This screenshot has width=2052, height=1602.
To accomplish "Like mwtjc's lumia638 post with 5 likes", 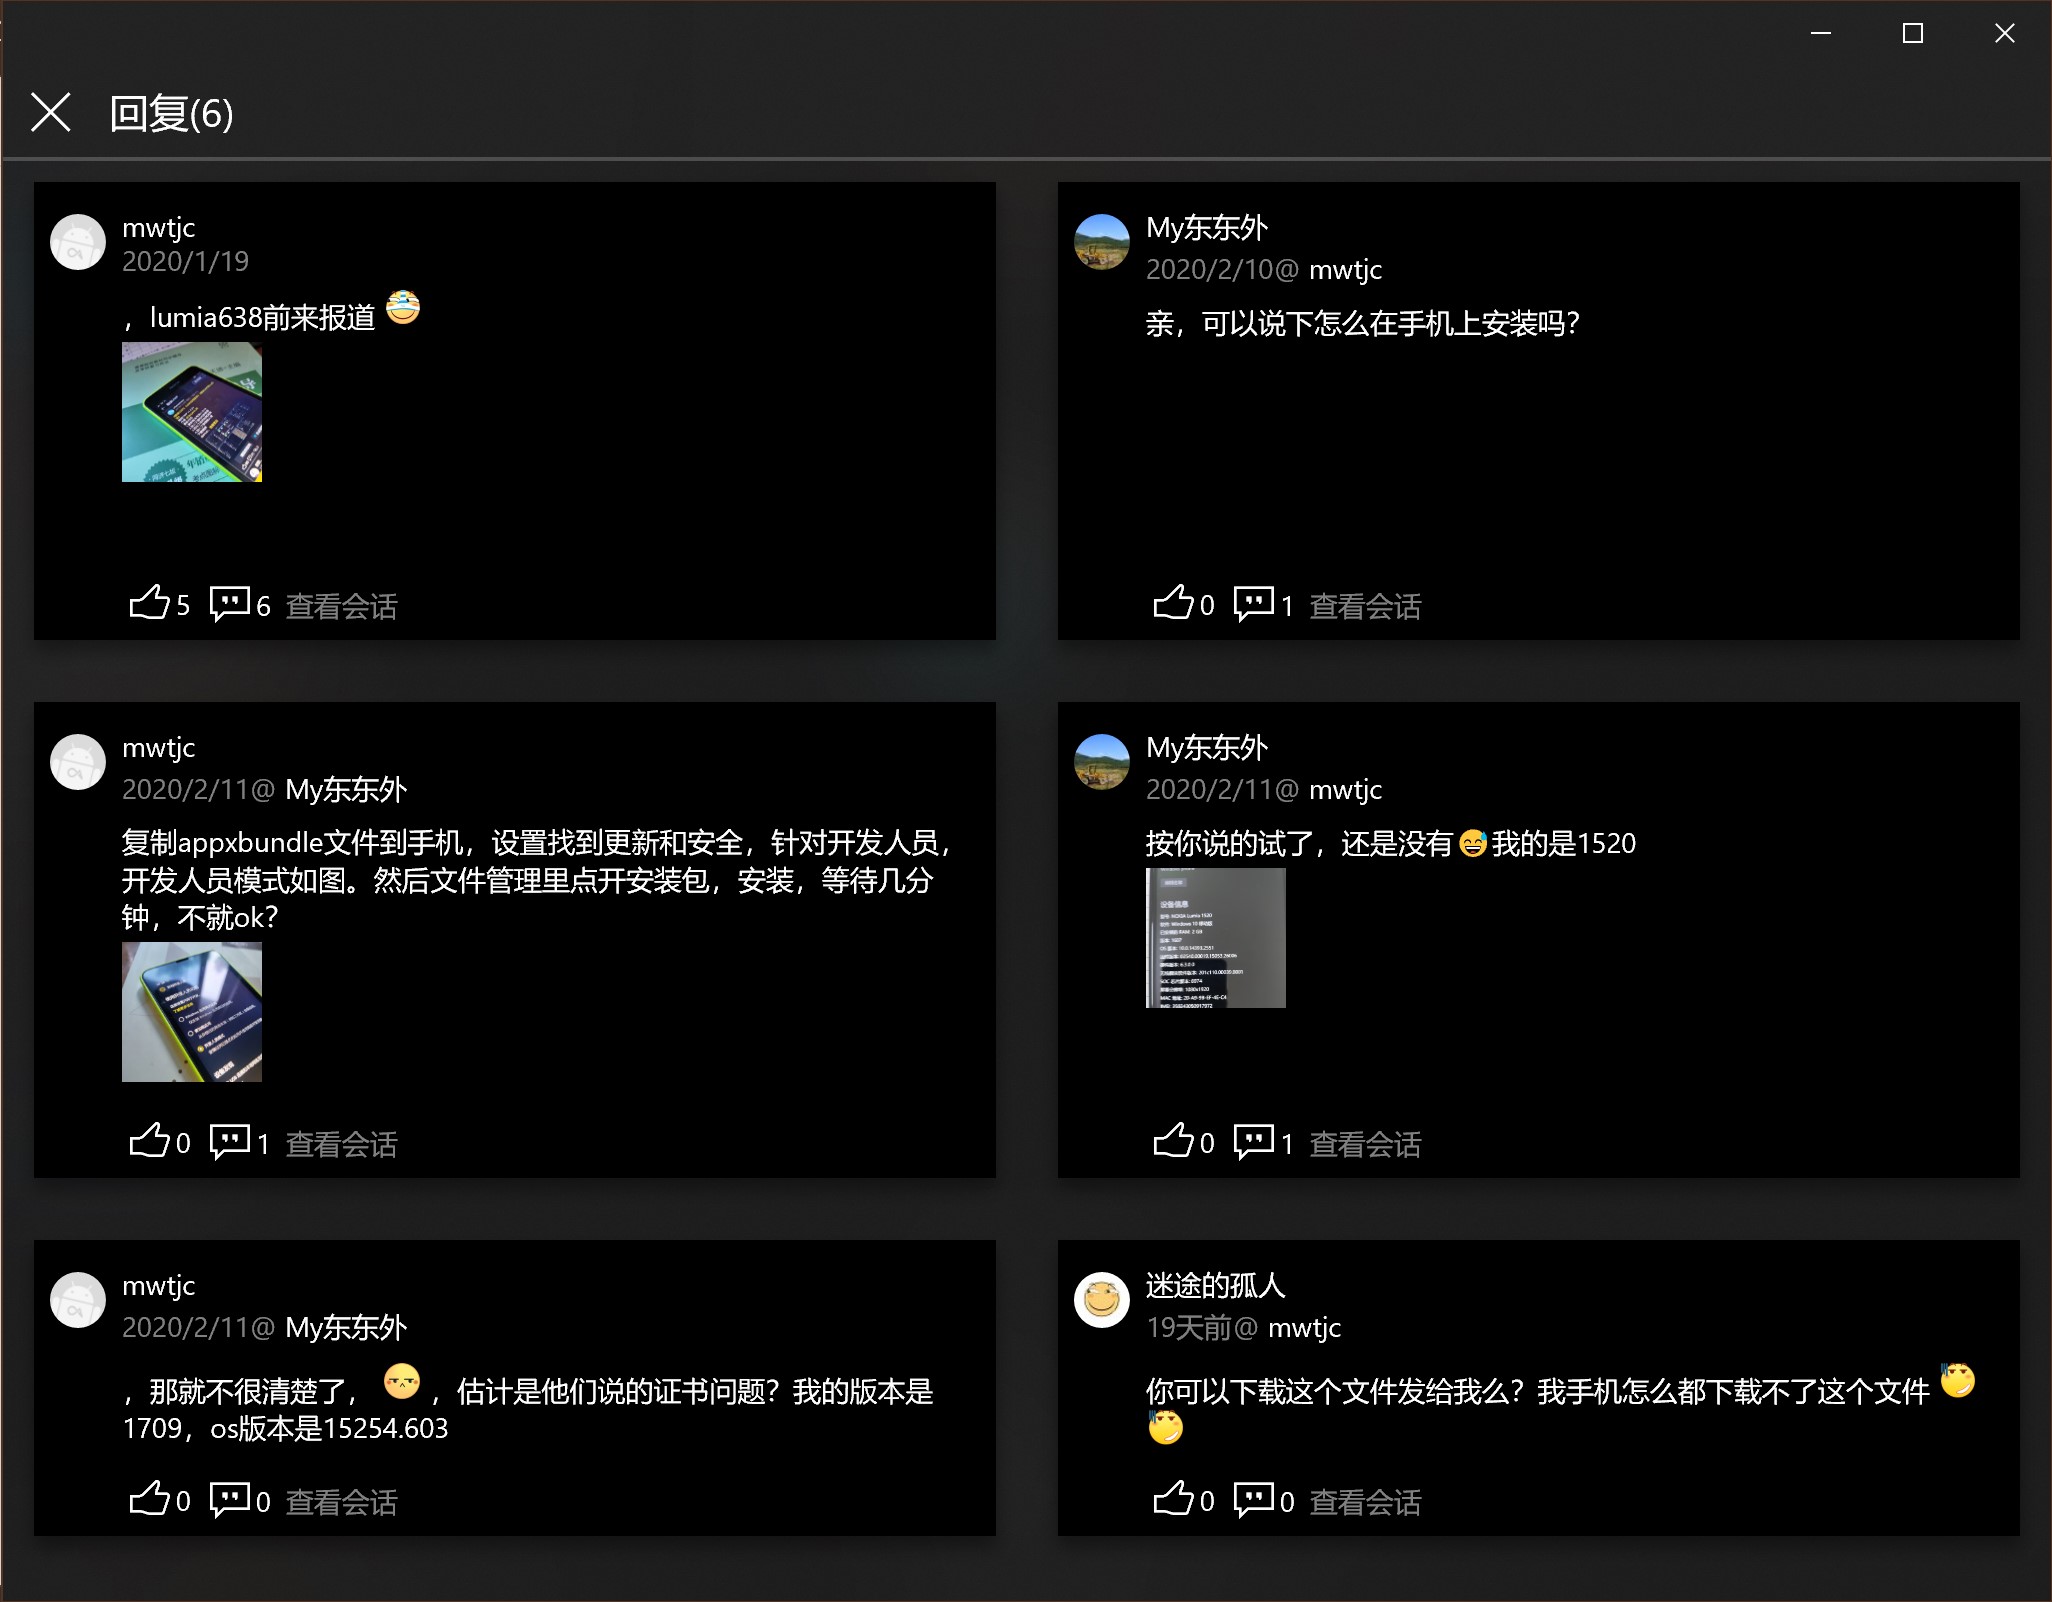I will coord(150,603).
